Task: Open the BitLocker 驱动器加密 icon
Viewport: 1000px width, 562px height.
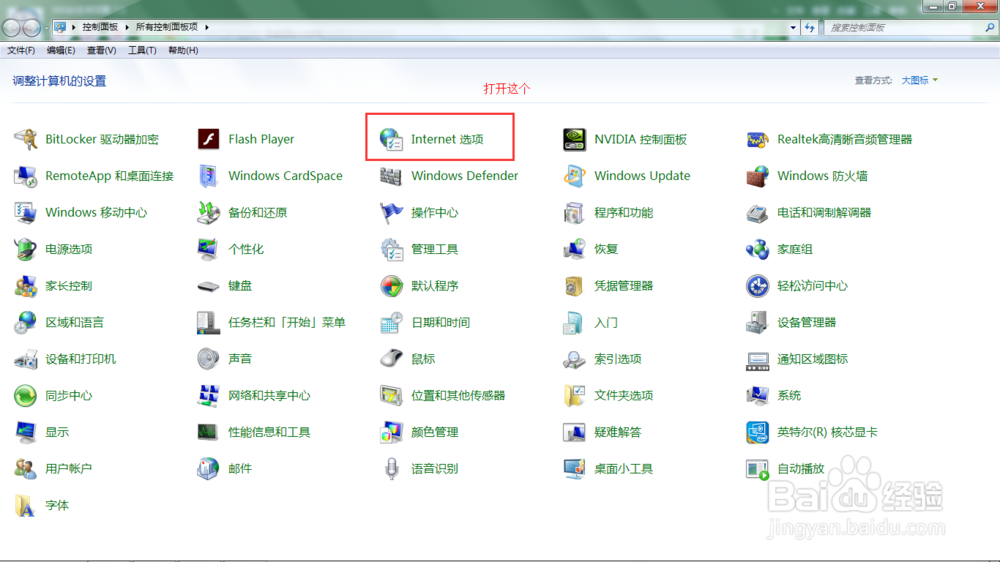Action: pyautogui.click(x=26, y=139)
